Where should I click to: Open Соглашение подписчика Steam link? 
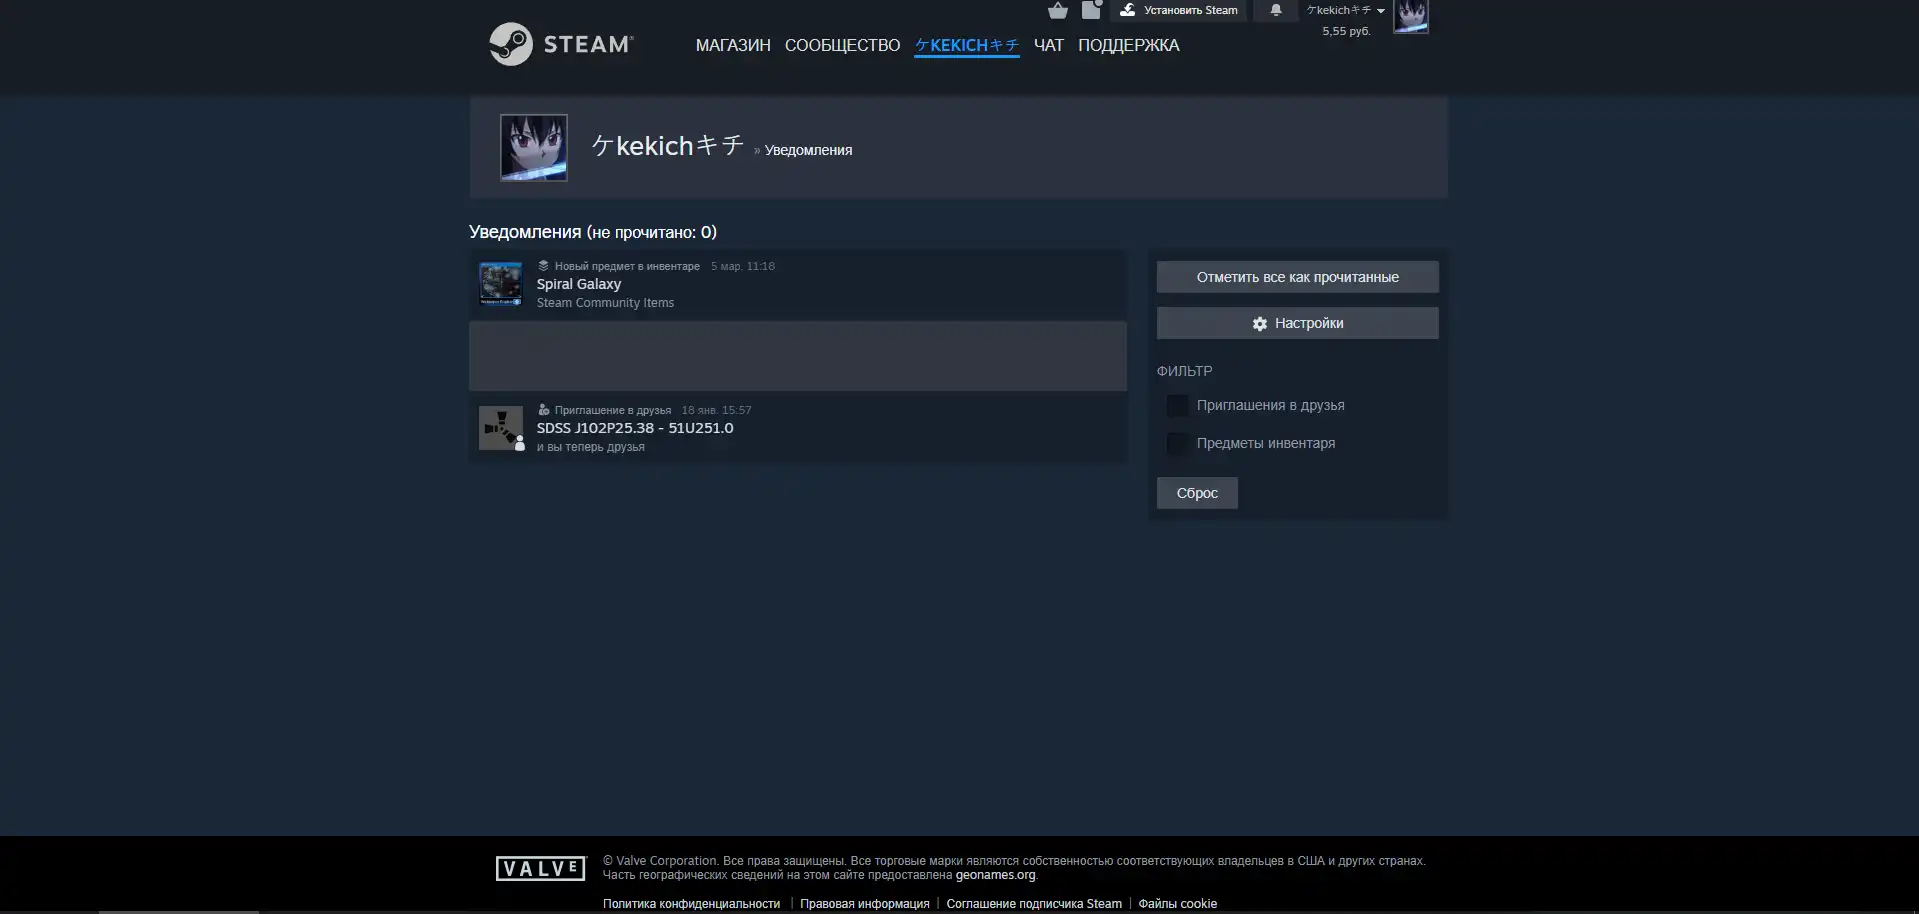1034,904
